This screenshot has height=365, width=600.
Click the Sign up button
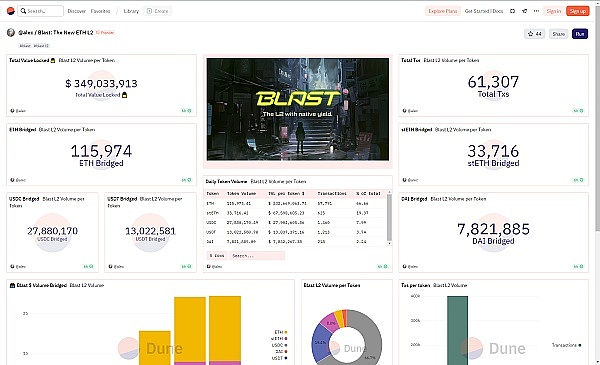(577, 11)
